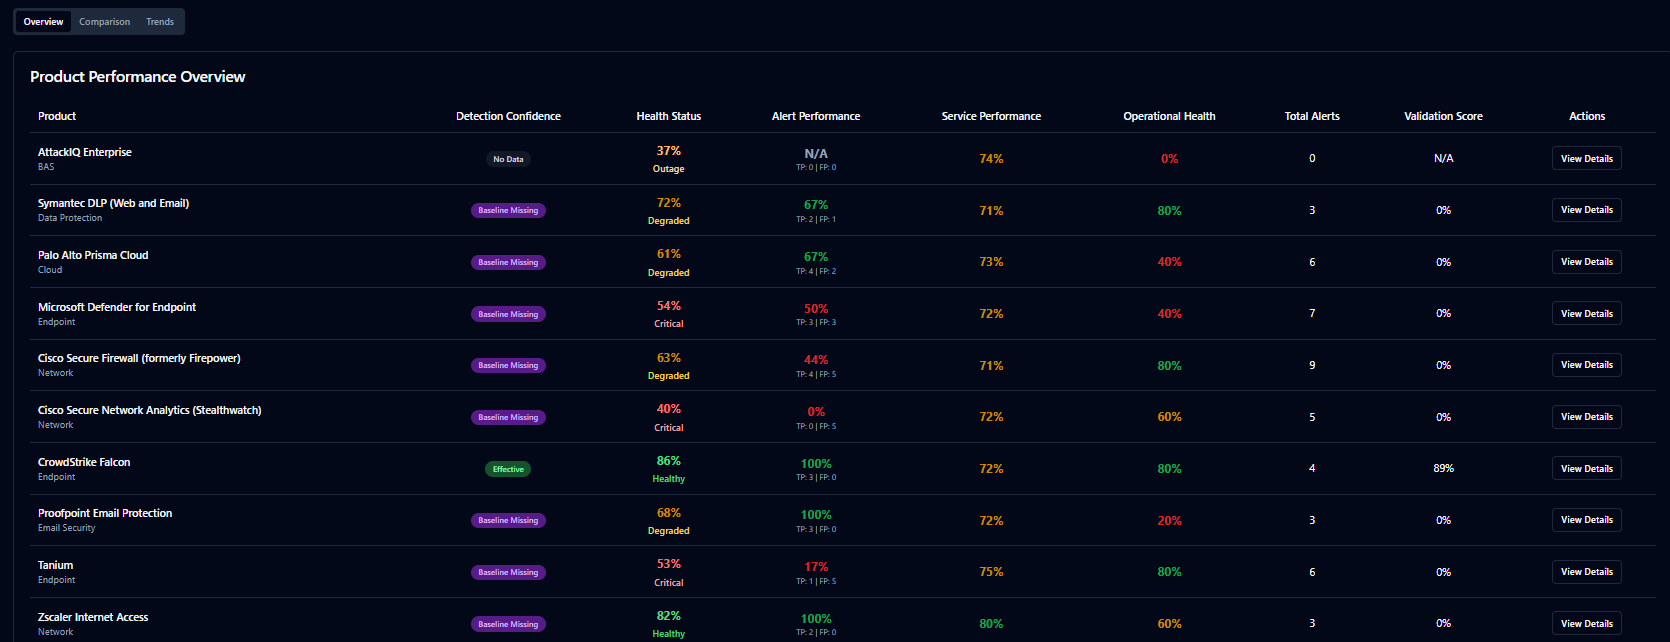Select the Microsoft Defender for Endpoint name
Image resolution: width=1670 pixels, height=642 pixels.
(117, 307)
